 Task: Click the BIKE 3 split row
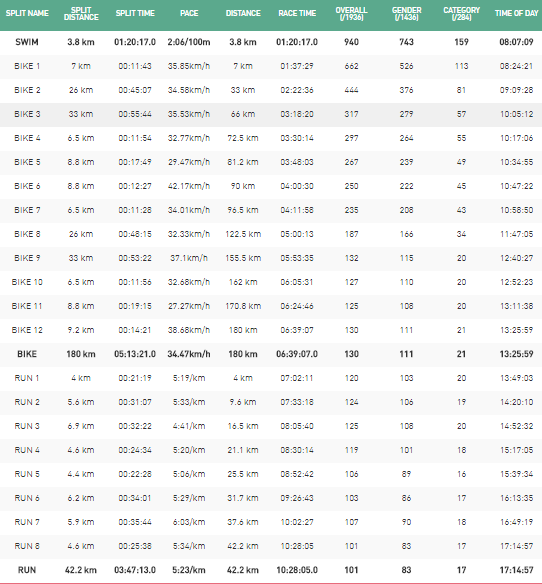(x=271, y=114)
